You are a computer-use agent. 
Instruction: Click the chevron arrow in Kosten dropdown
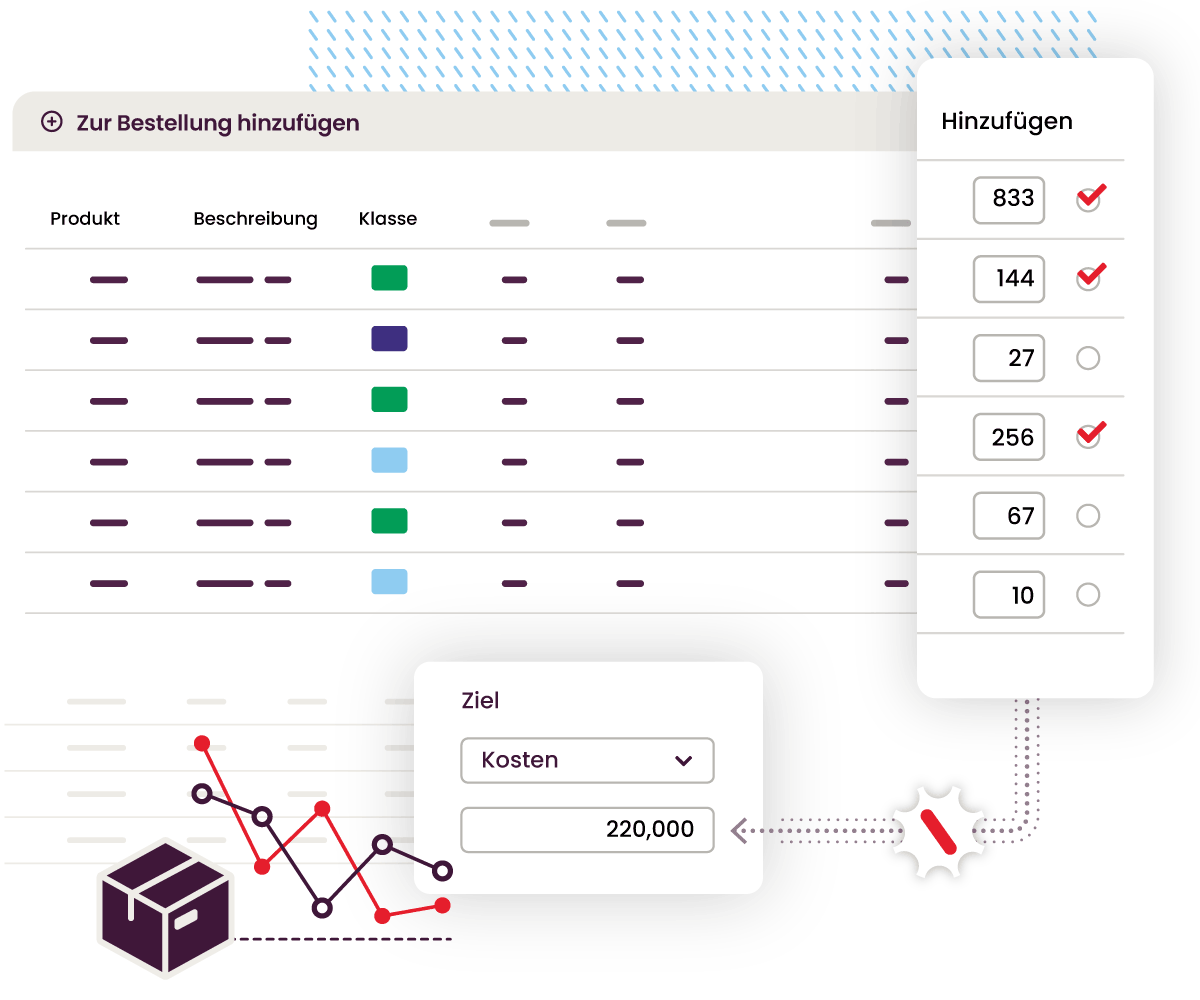point(684,761)
